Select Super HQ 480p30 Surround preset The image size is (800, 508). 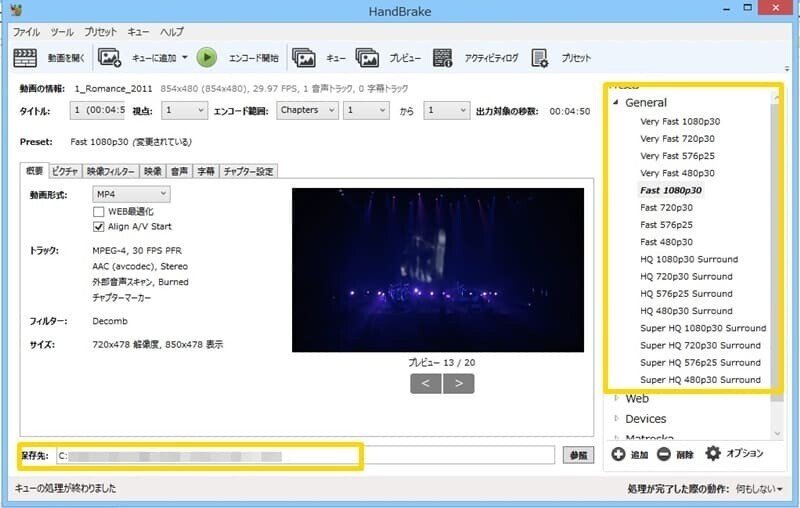point(701,380)
